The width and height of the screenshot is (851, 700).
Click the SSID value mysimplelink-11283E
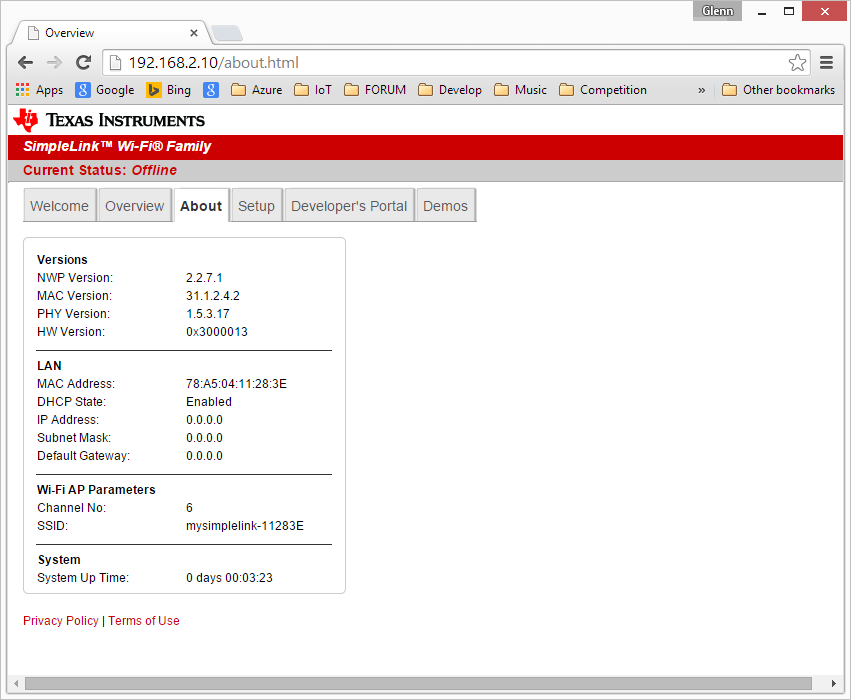coord(245,526)
